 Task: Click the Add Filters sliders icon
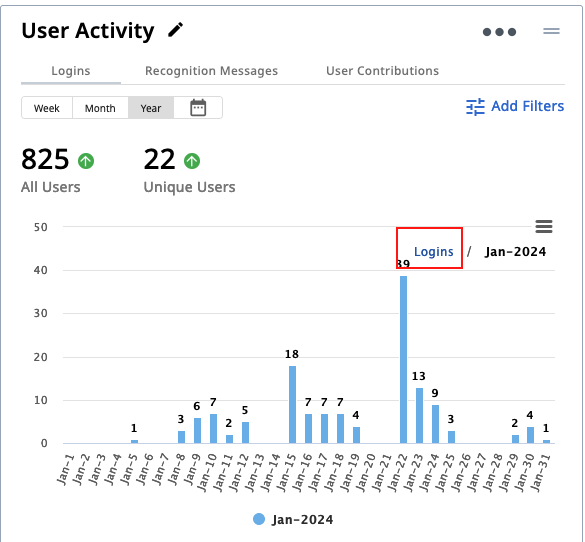point(475,107)
